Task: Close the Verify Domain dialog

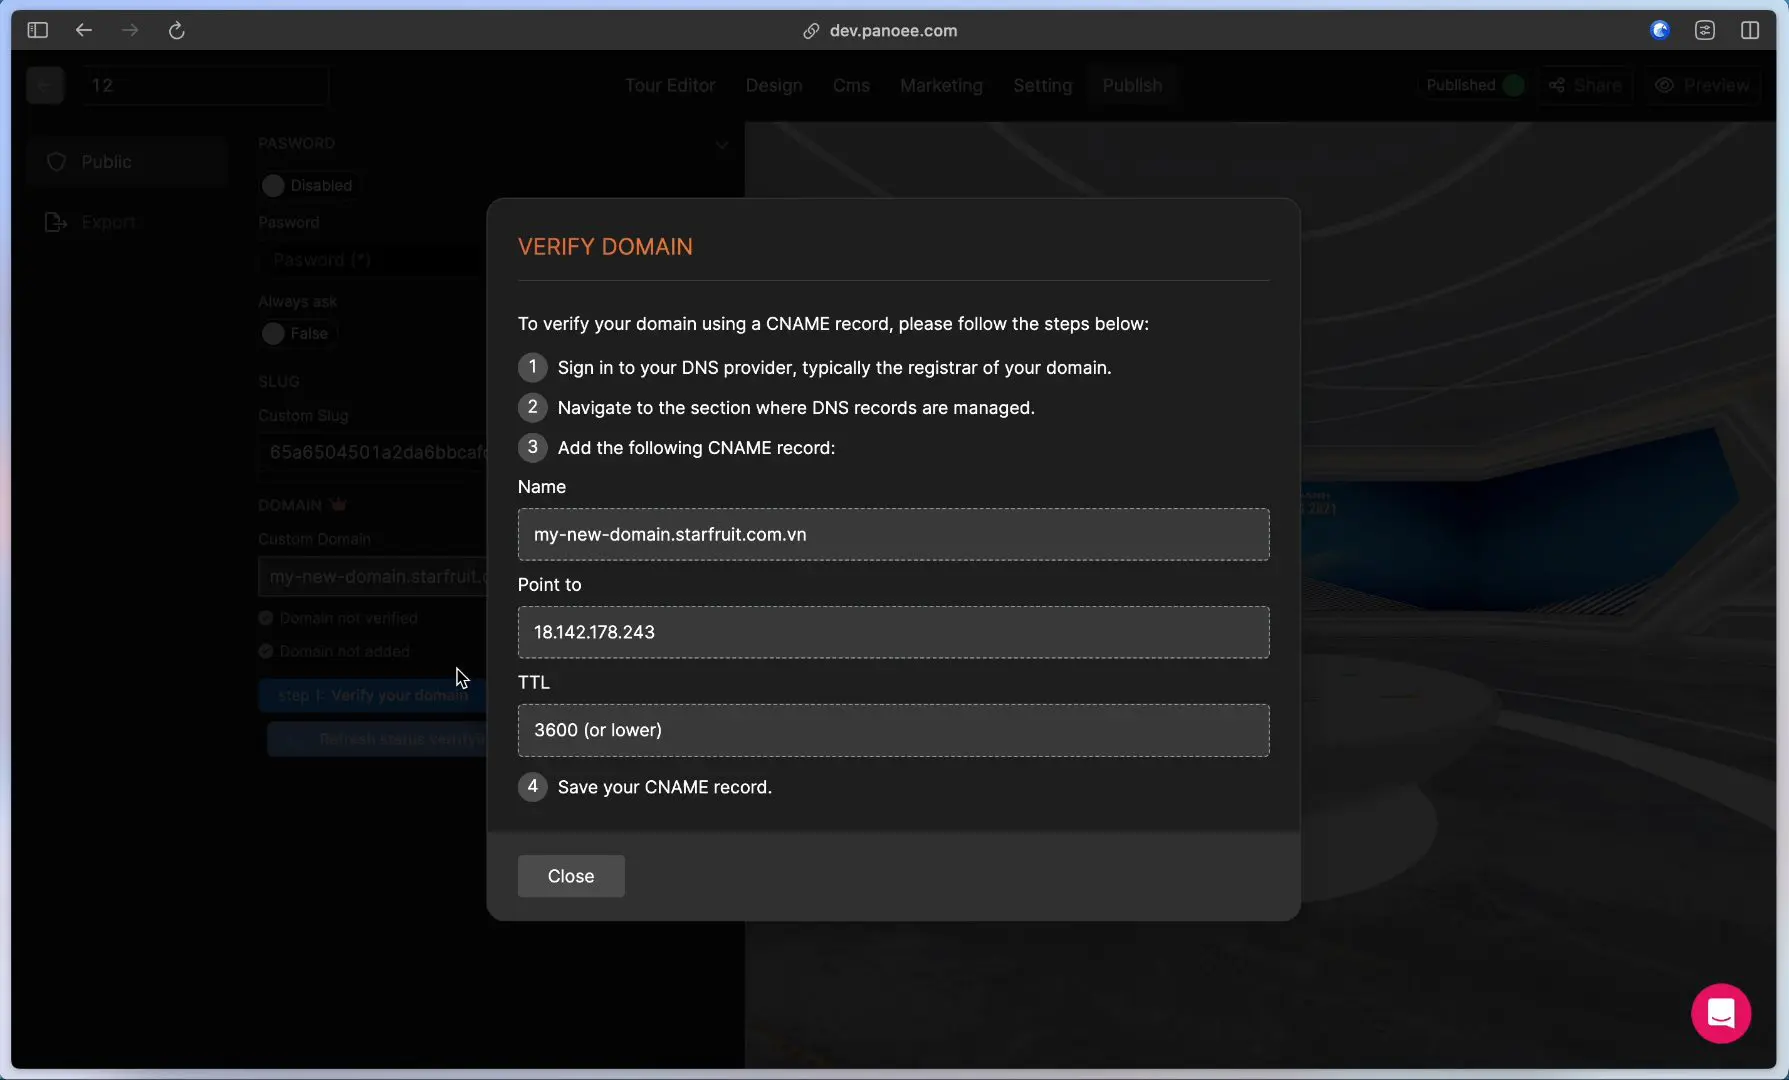Action: tap(571, 876)
